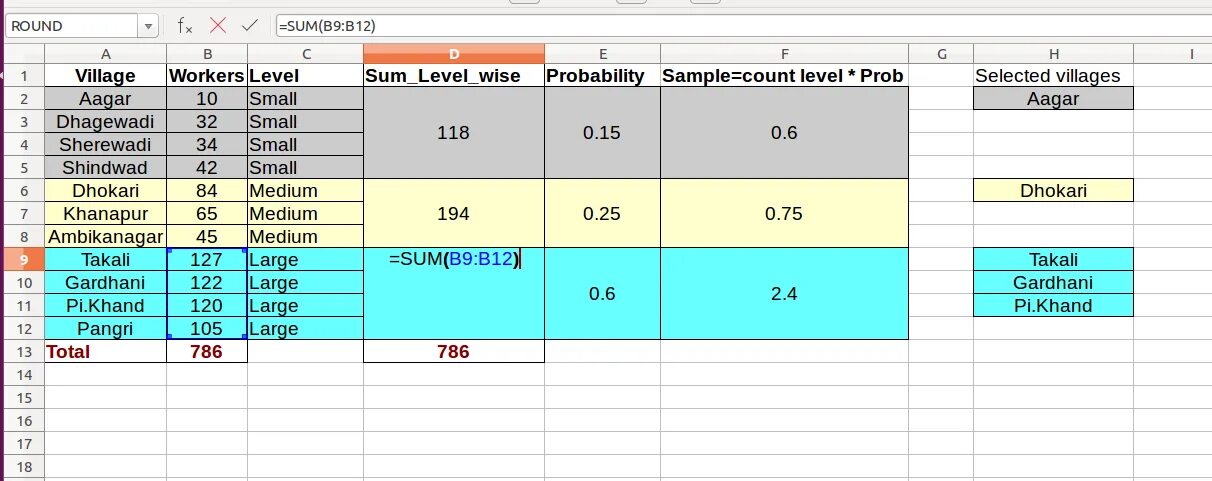The width and height of the screenshot is (1212, 481).
Task: Click workers value 105
Action: [x=207, y=329]
